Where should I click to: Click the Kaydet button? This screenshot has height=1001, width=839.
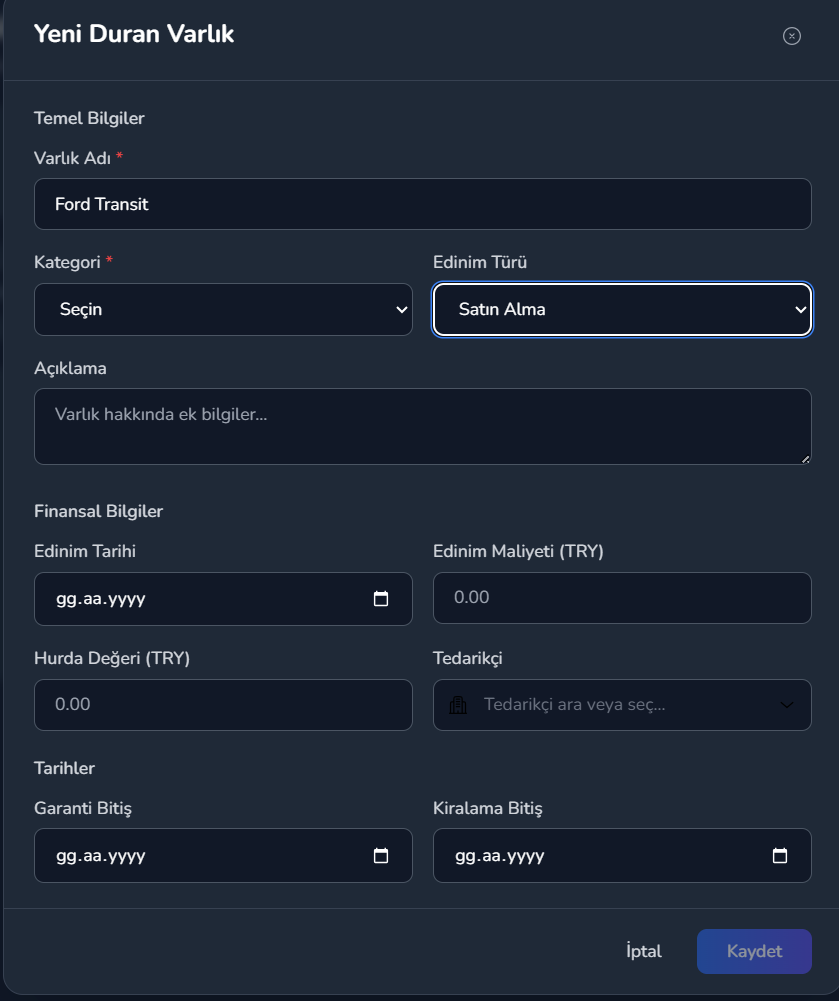(754, 951)
